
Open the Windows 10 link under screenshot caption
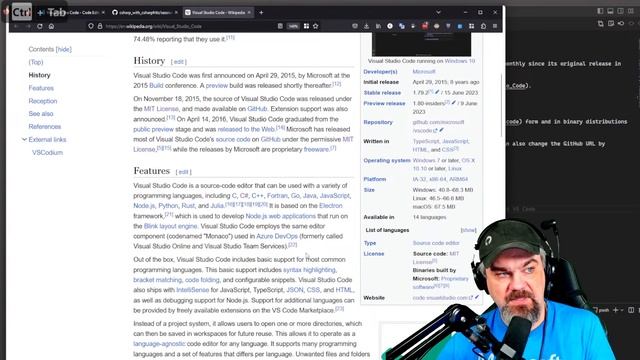click(460, 61)
